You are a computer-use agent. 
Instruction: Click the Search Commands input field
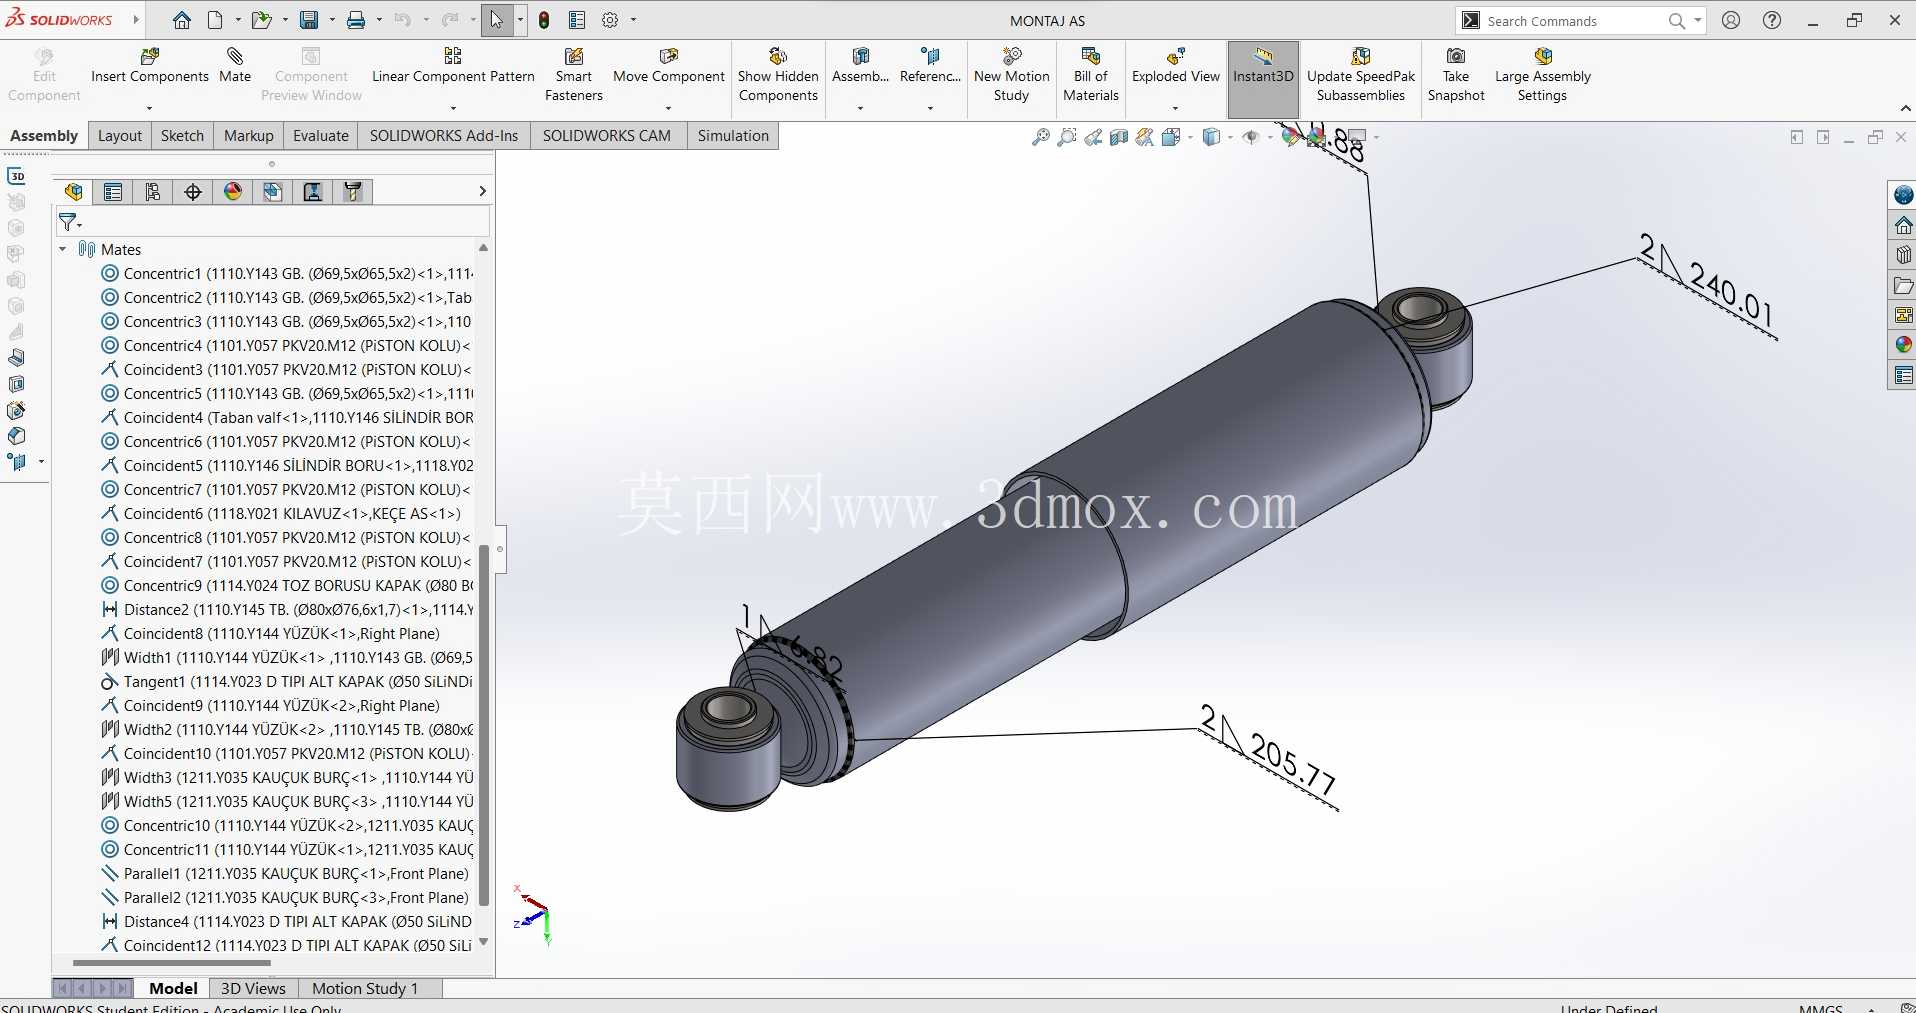click(1573, 21)
